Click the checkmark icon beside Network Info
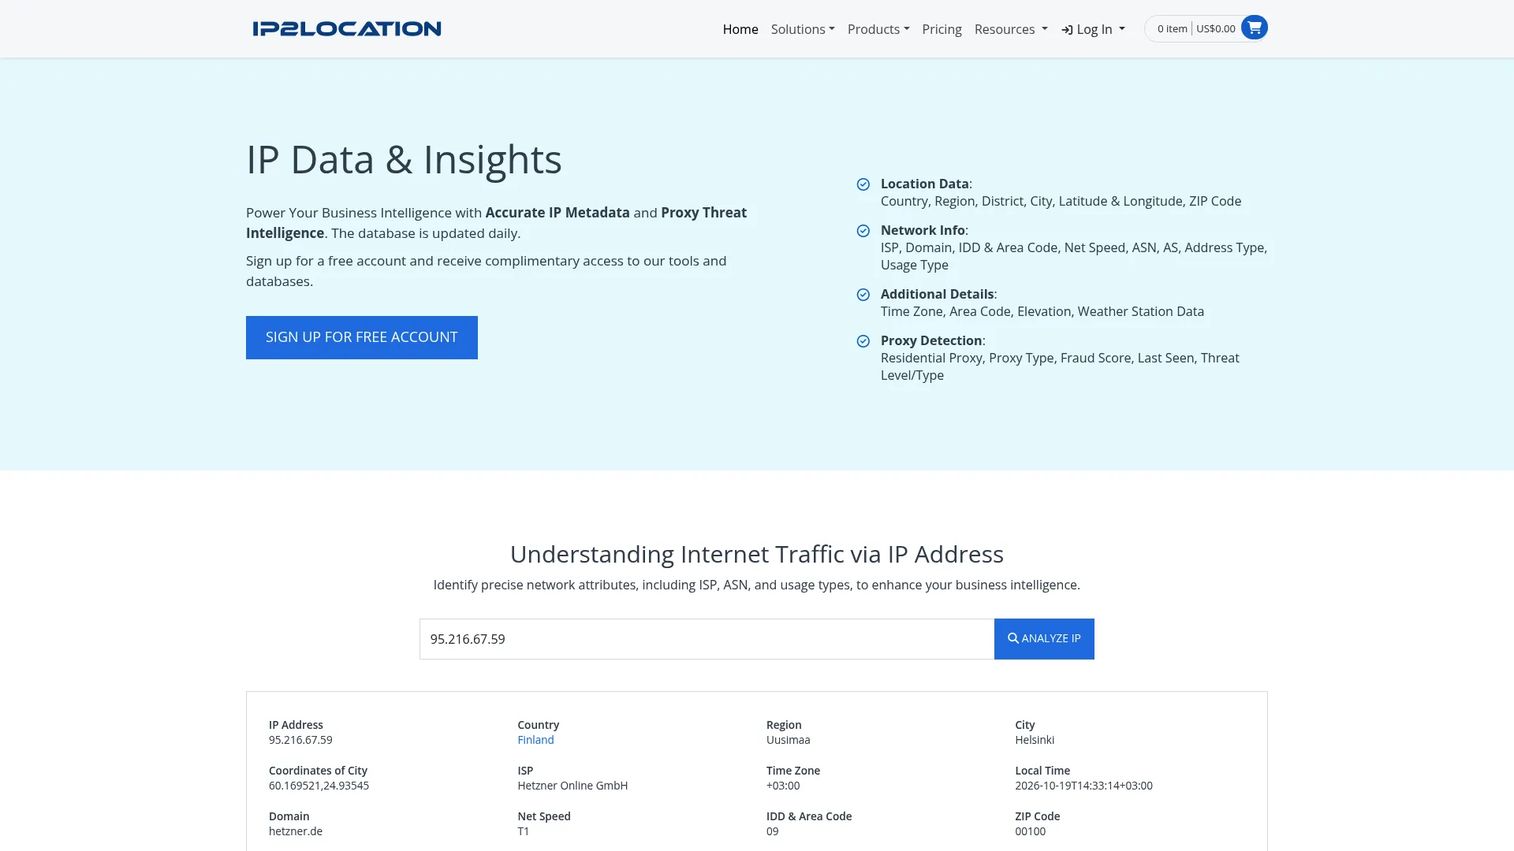Image resolution: width=1514 pixels, height=851 pixels. point(863,231)
